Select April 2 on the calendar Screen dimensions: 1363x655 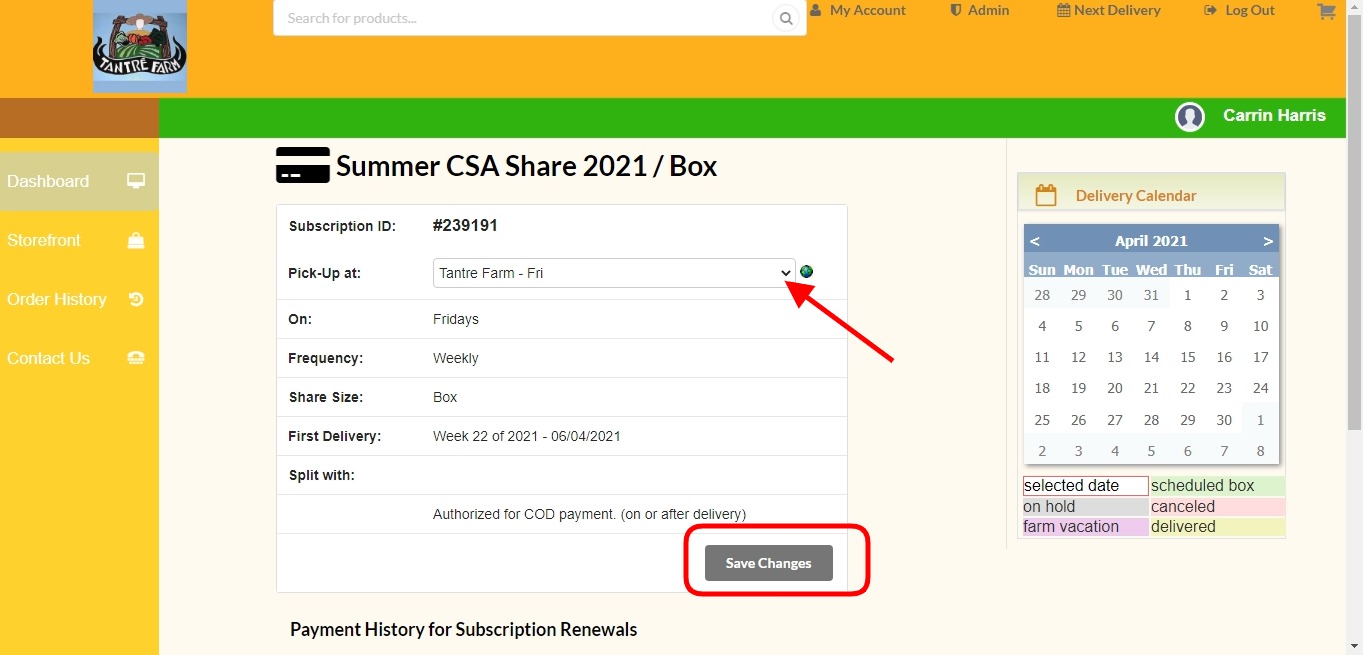pyautogui.click(x=1224, y=295)
